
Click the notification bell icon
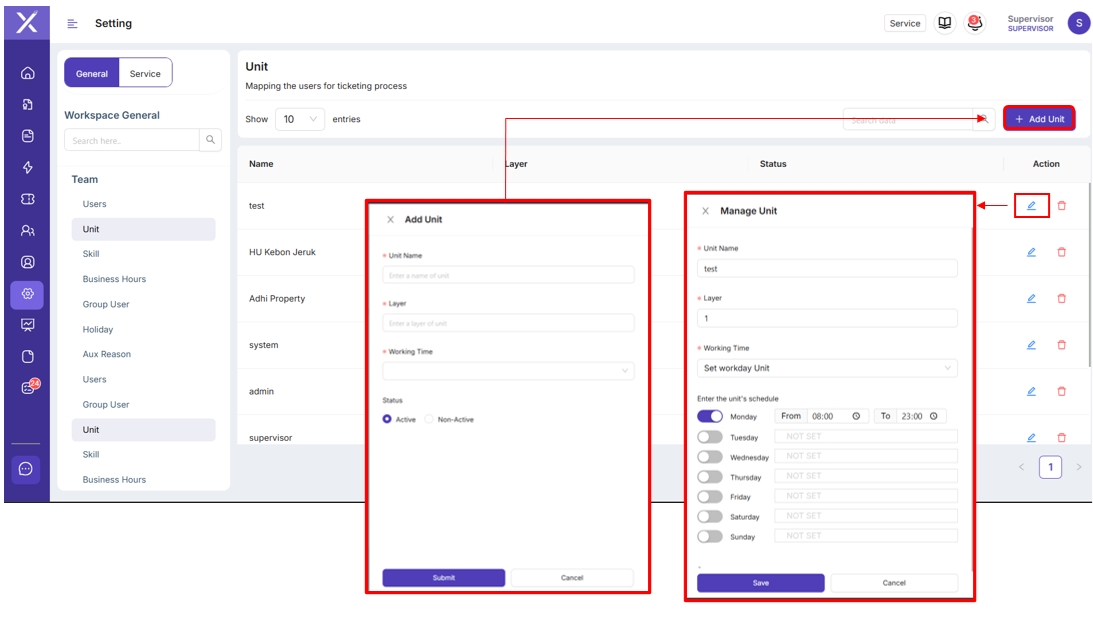973,23
